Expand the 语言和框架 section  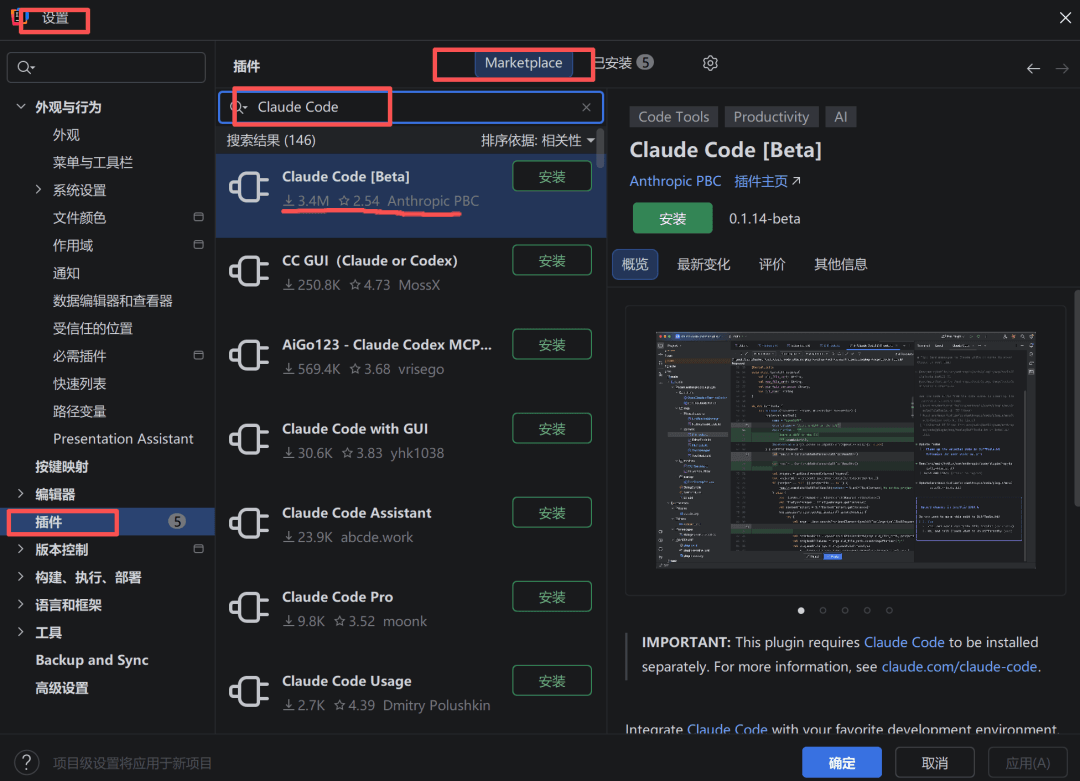pyautogui.click(x=21, y=604)
